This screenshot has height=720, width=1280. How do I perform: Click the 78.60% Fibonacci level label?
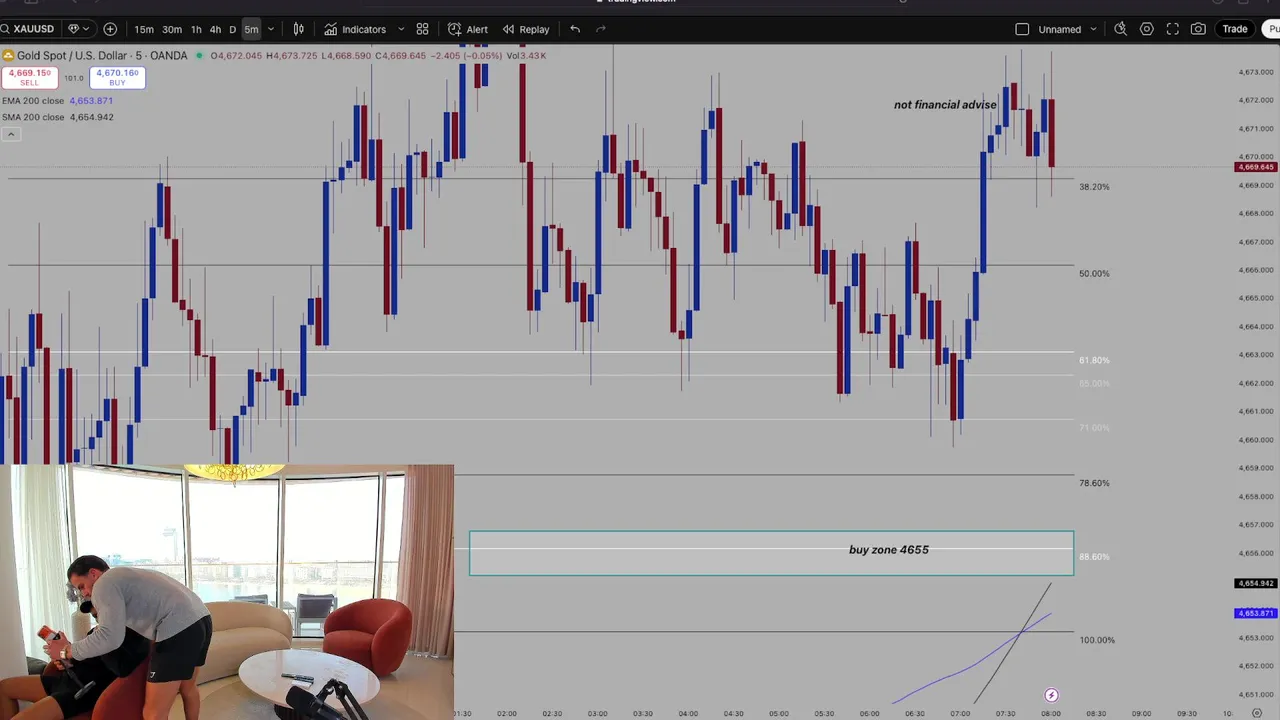[x=1094, y=483]
